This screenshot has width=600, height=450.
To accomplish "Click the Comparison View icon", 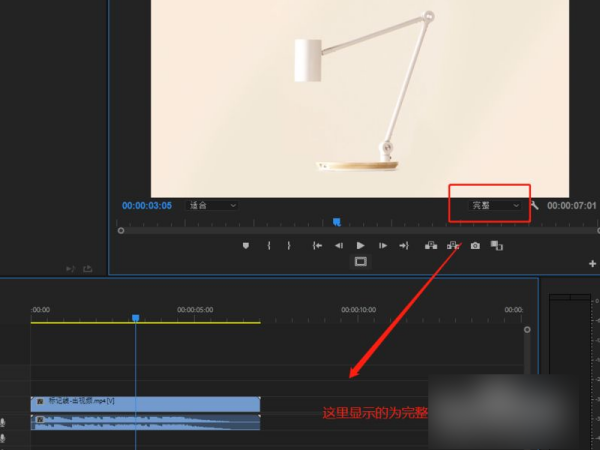I will pos(496,245).
